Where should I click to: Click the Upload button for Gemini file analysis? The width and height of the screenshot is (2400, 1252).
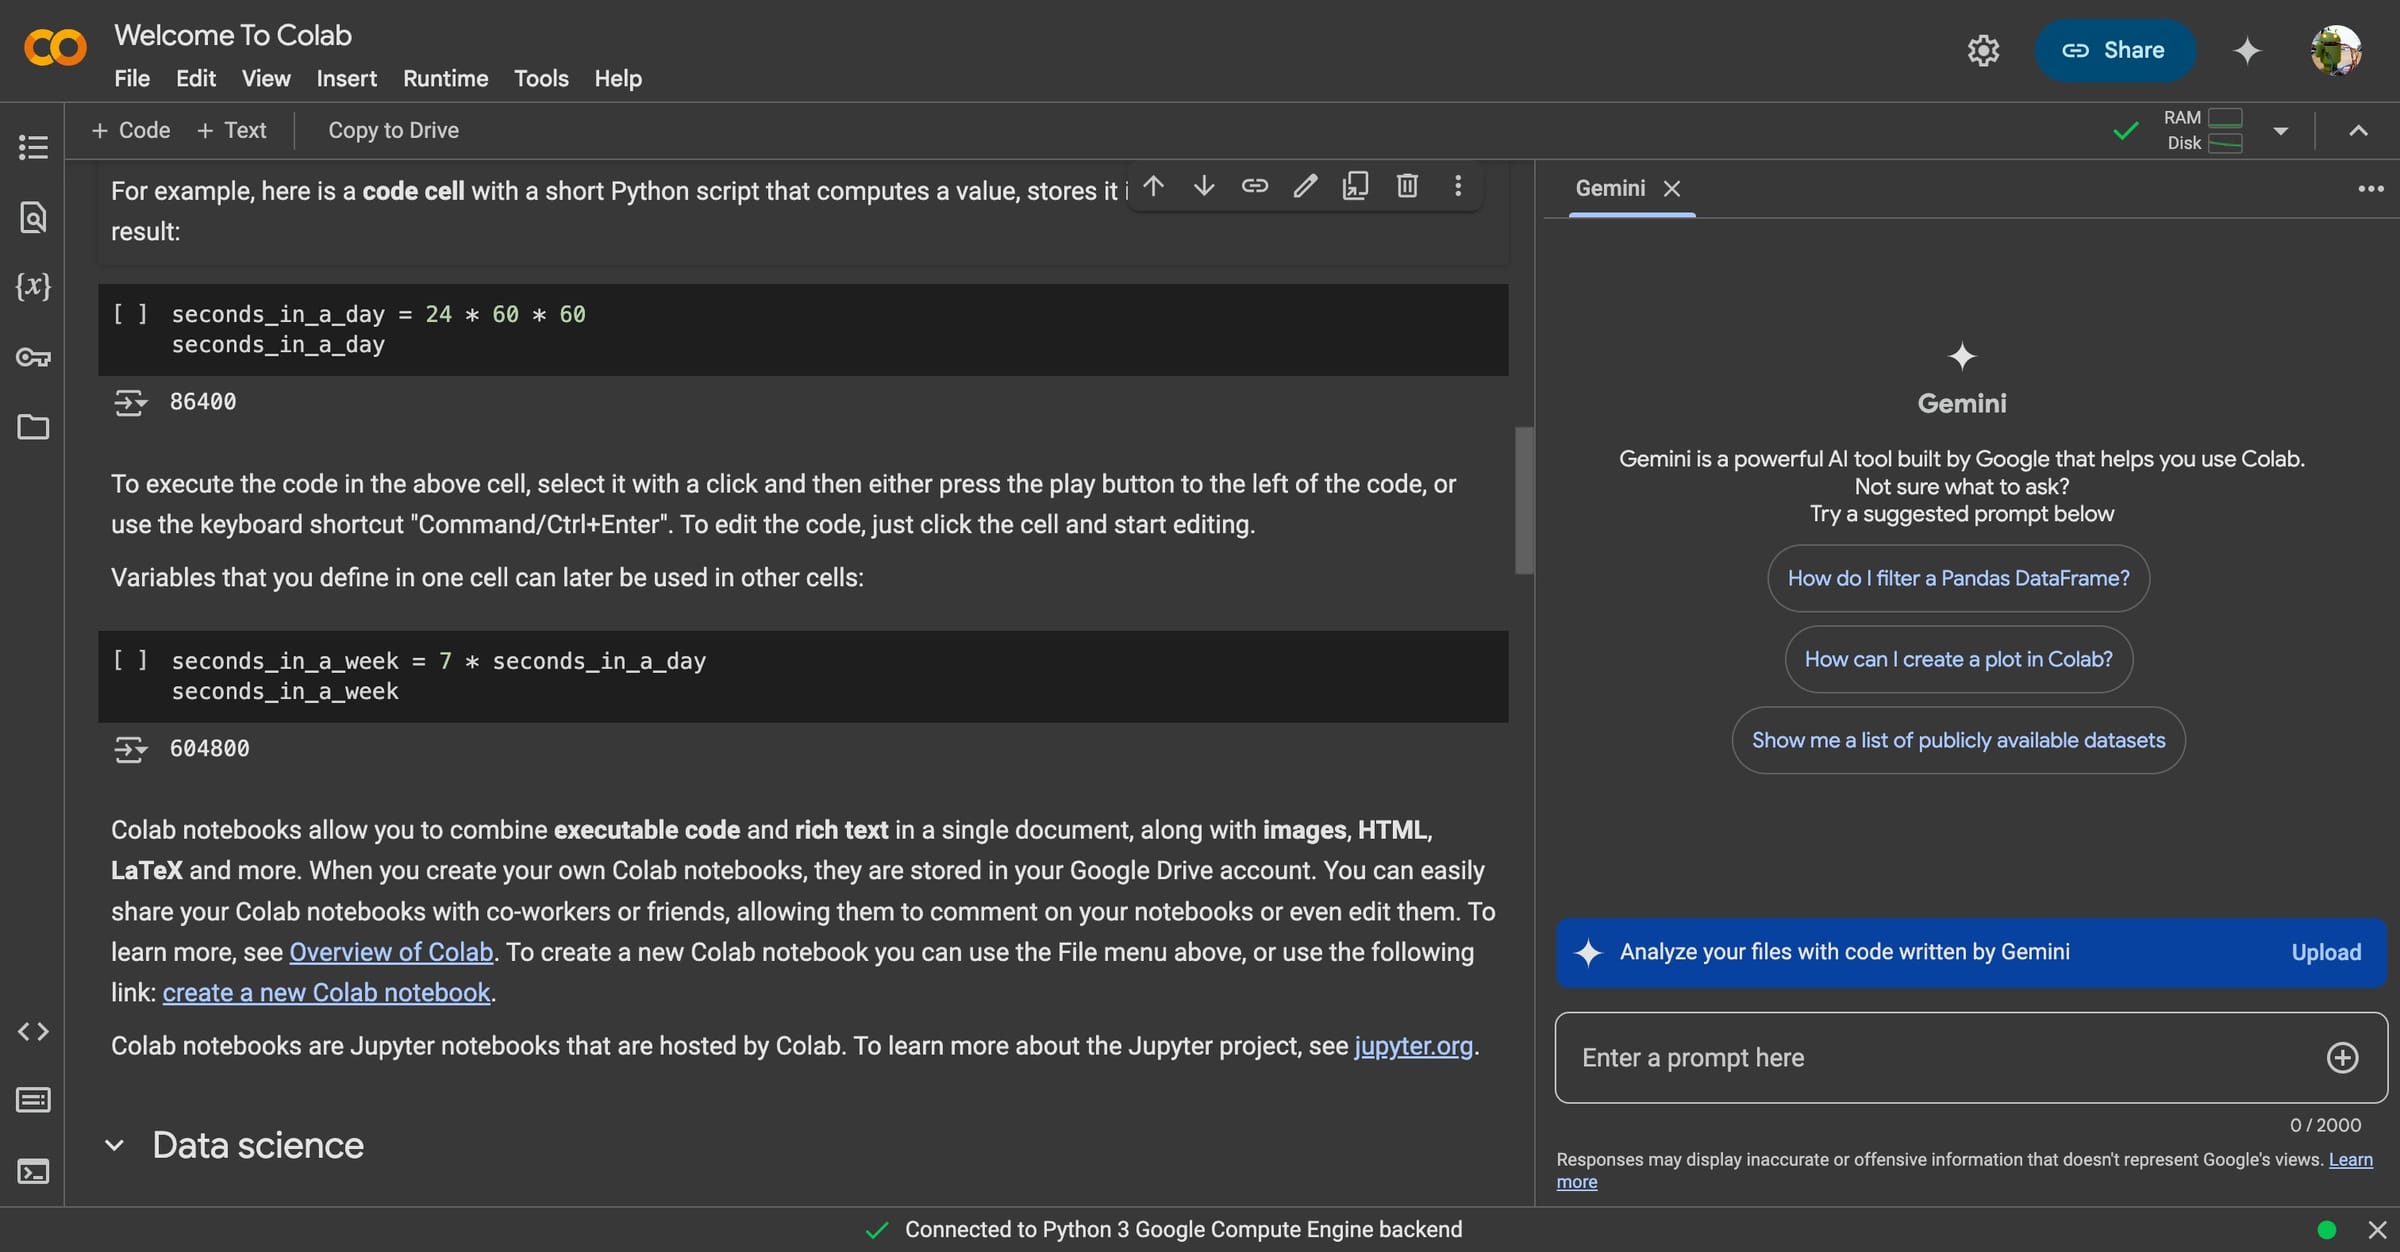(2325, 952)
